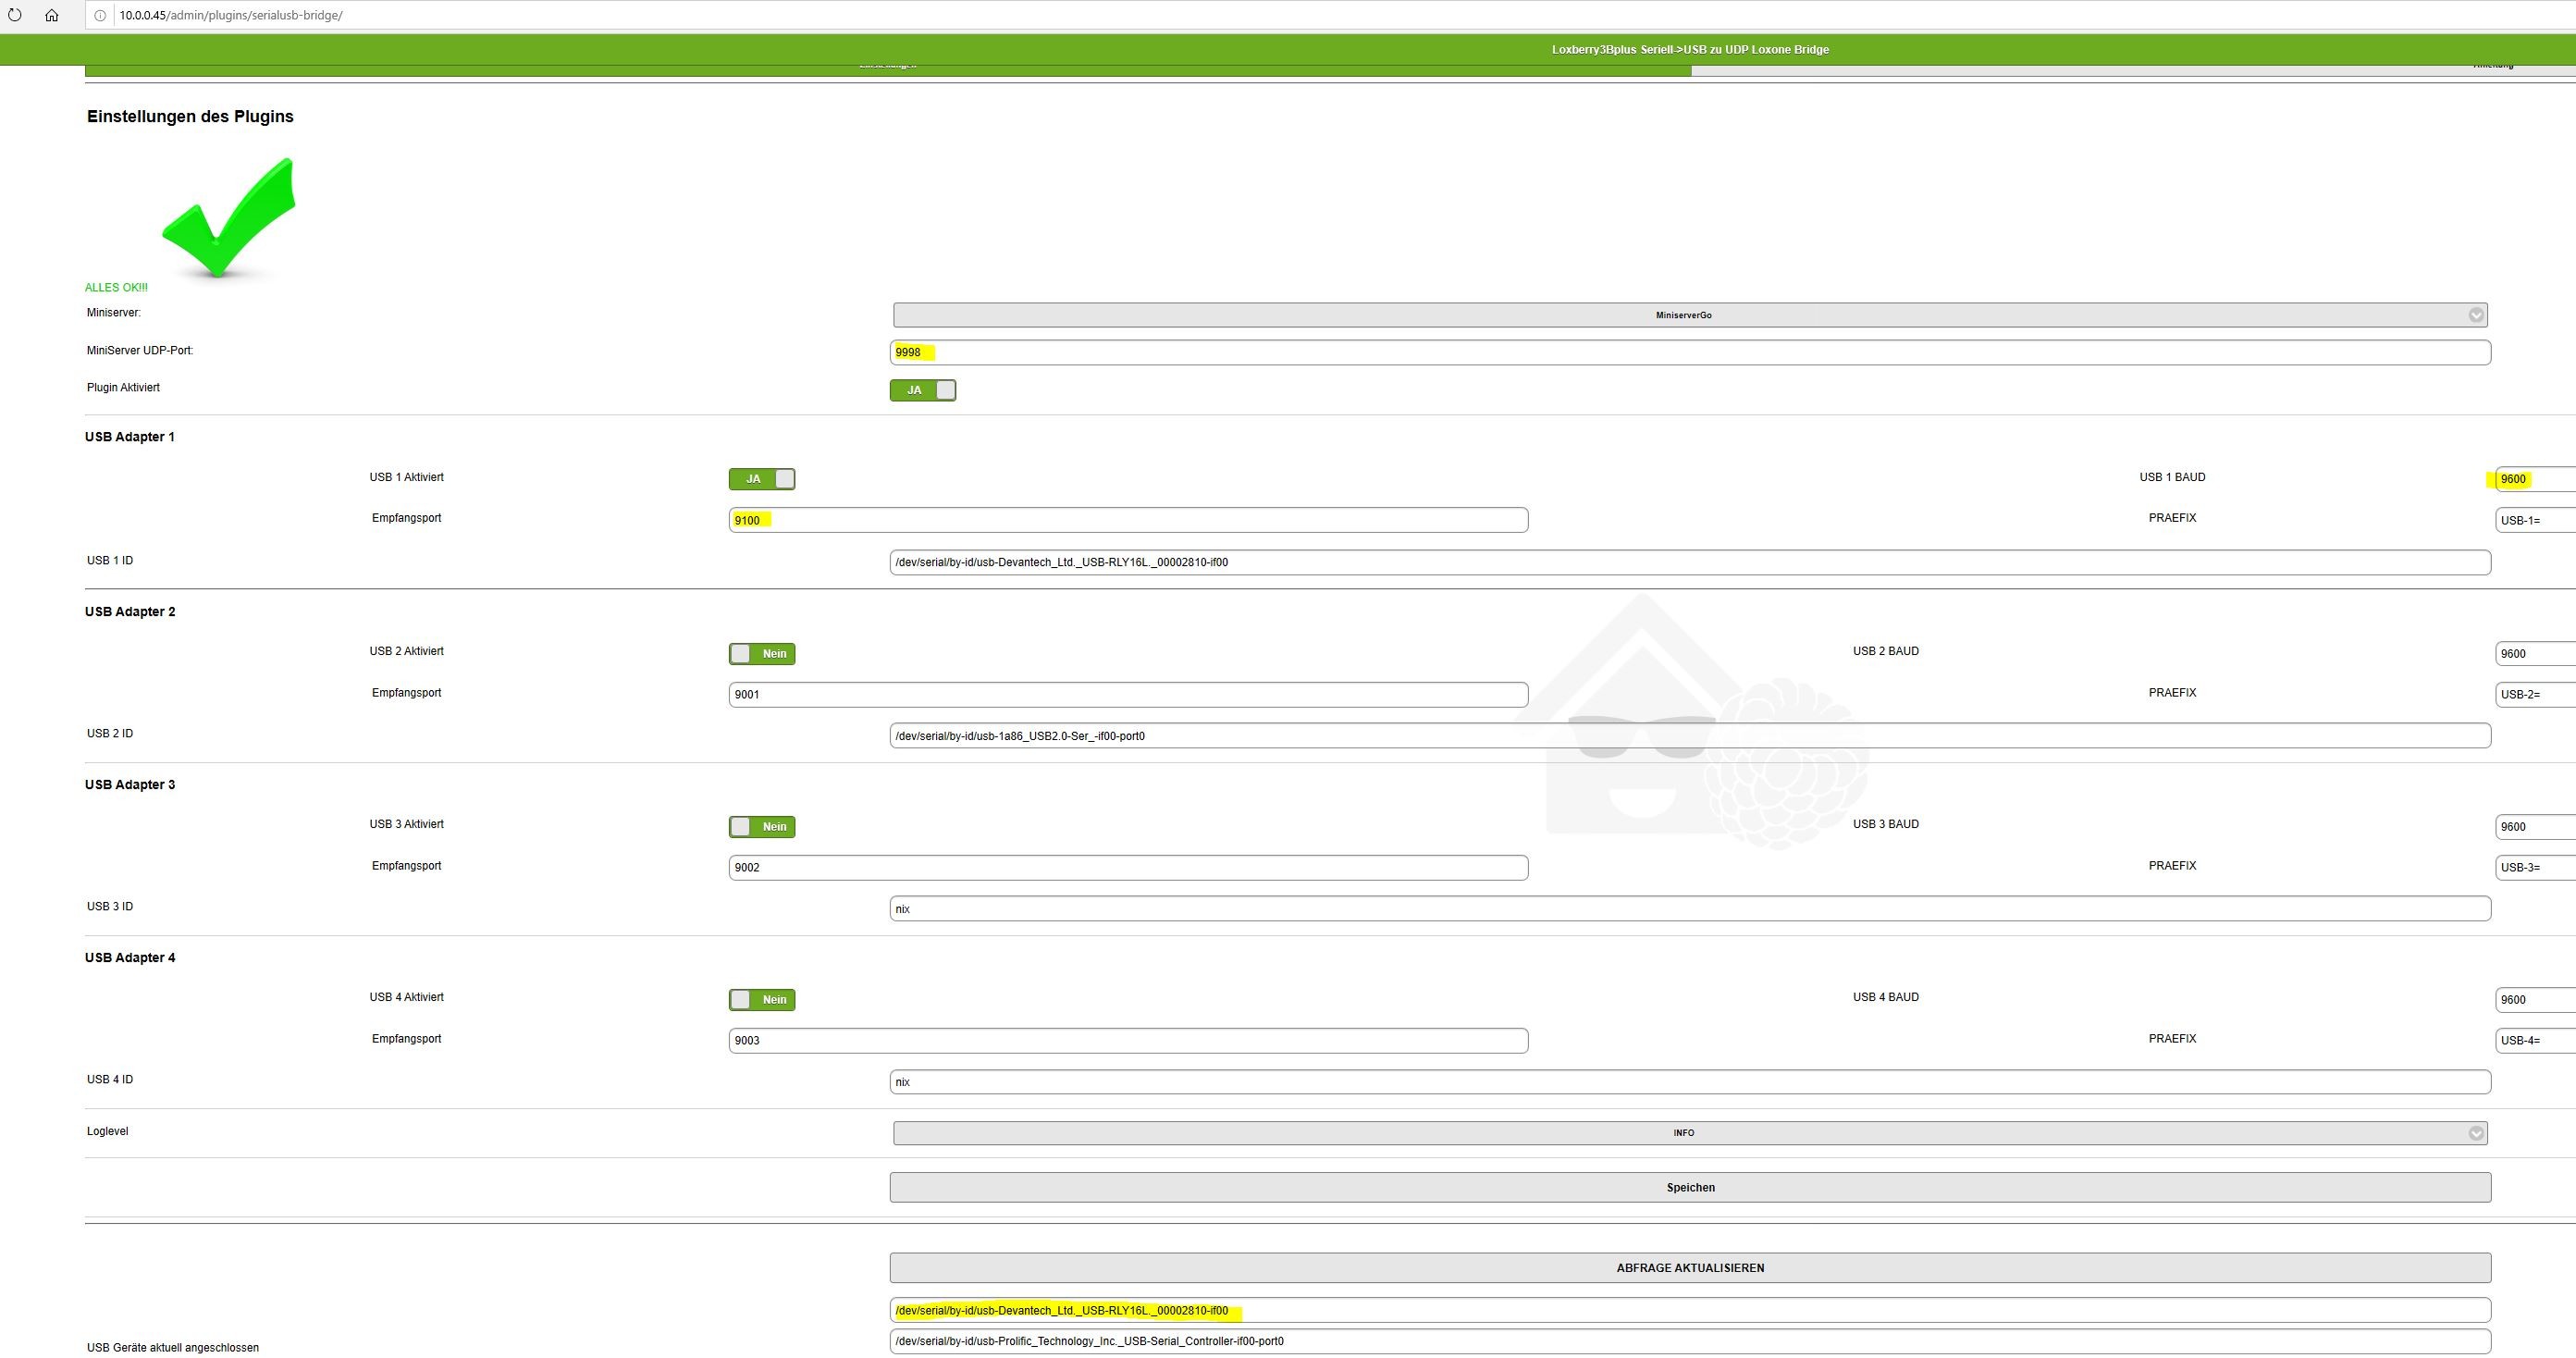Click USB Adapter 1 Empfangsport field 9100
Screen dimensions: 2576x1358
tap(1127, 520)
